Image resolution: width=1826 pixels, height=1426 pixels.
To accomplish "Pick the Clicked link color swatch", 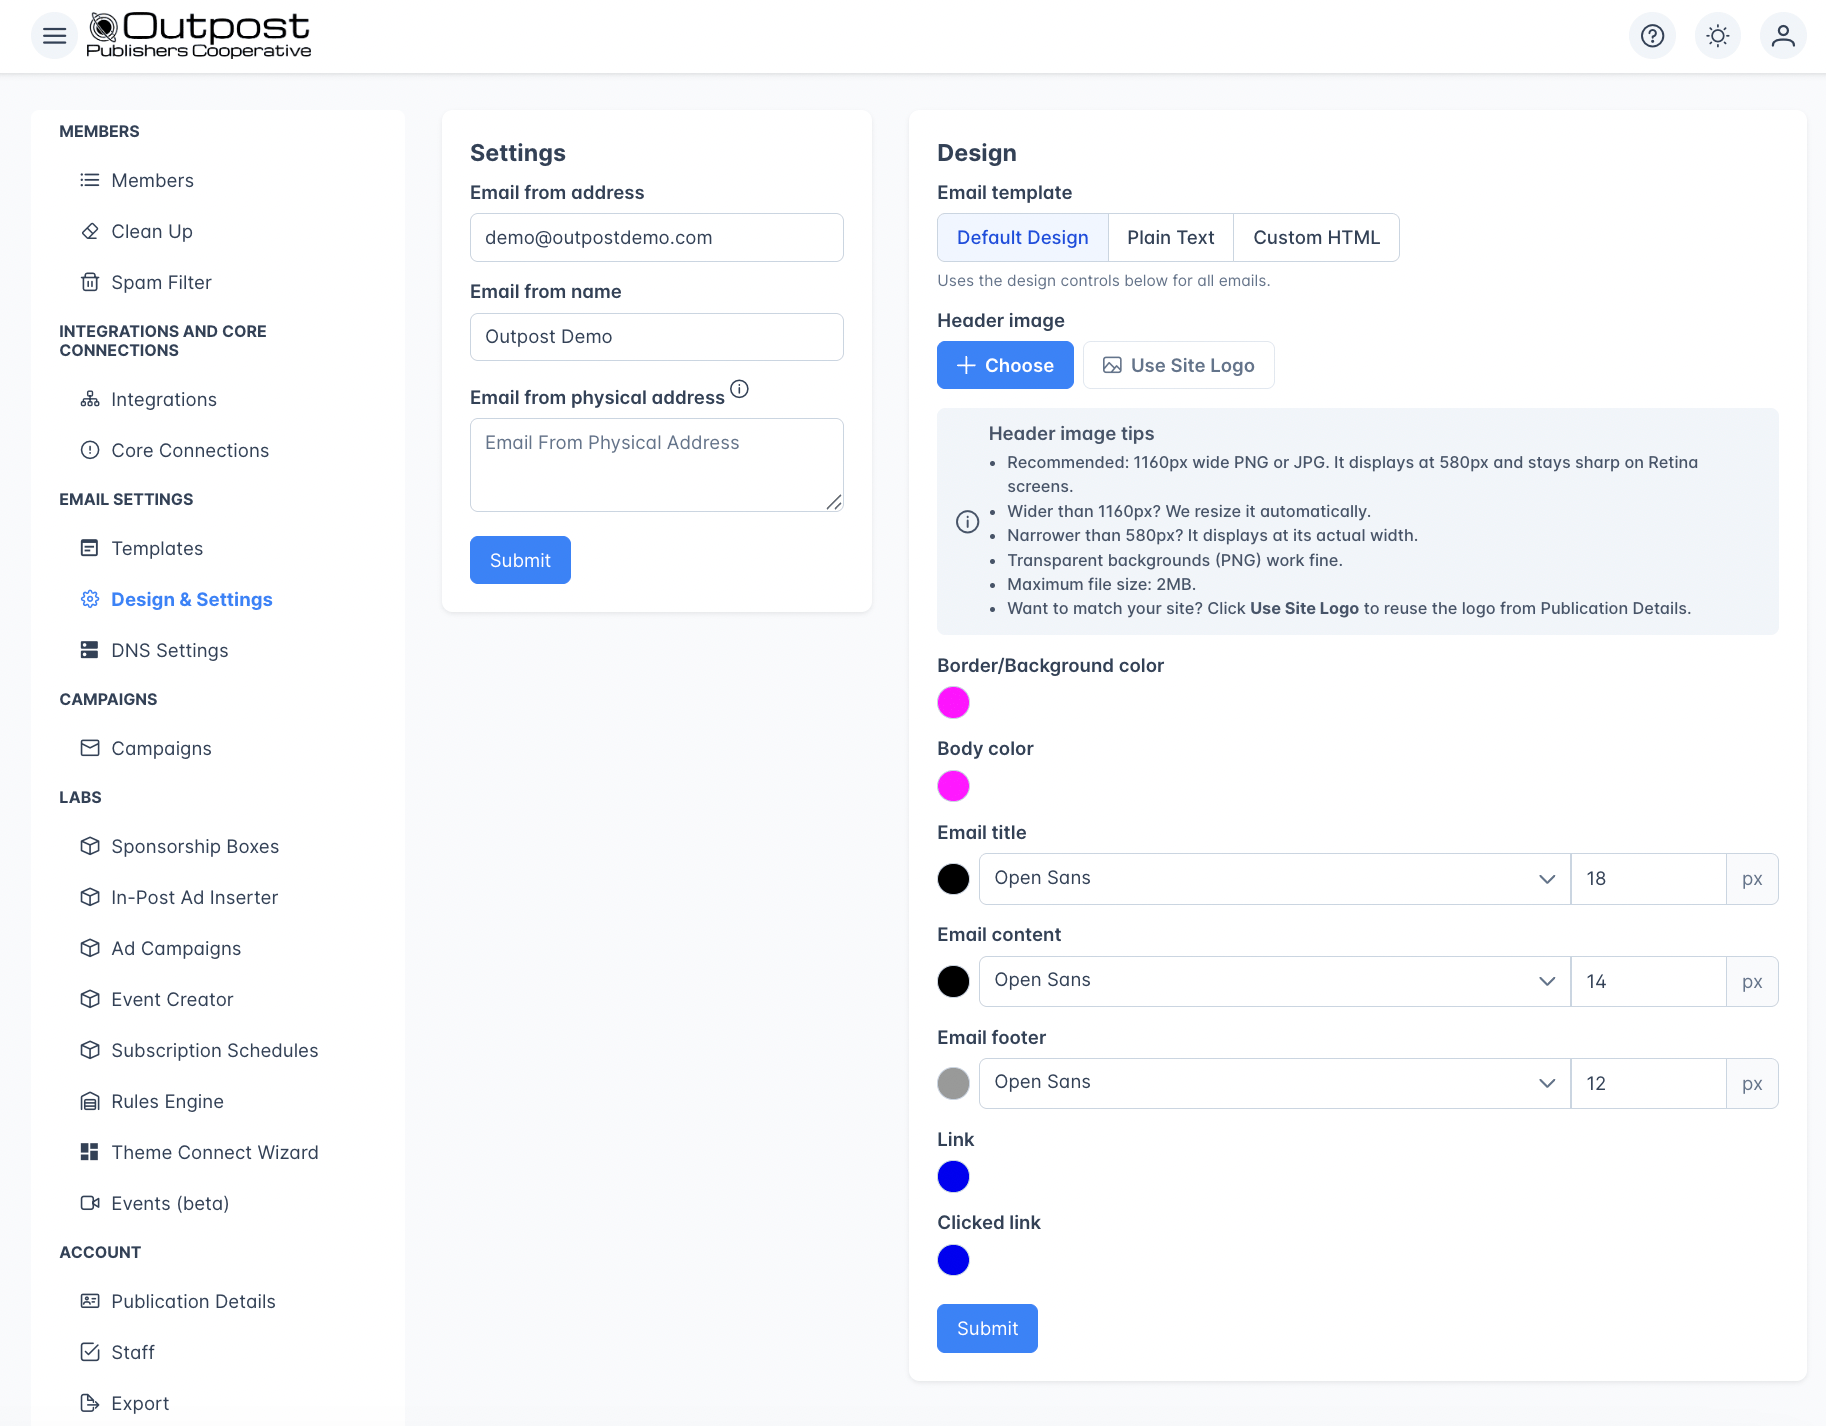I will pyautogui.click(x=953, y=1260).
